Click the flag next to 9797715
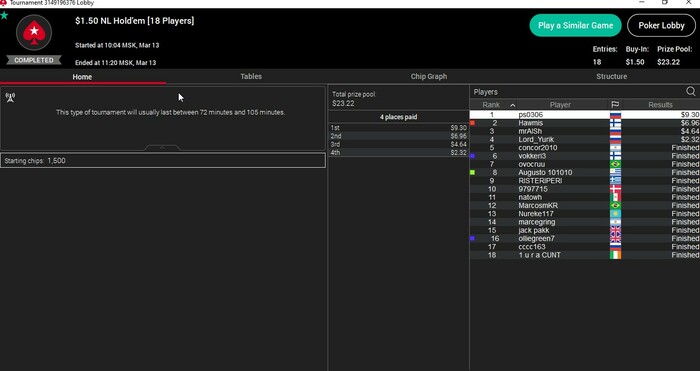This screenshot has width=700, height=371. pyautogui.click(x=615, y=189)
